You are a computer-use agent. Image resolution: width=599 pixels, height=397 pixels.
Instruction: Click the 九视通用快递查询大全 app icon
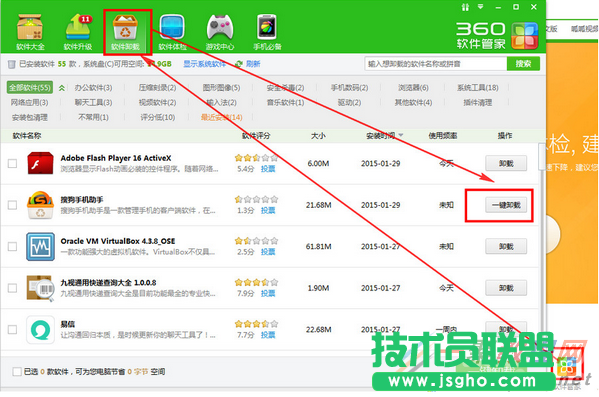click(x=40, y=288)
